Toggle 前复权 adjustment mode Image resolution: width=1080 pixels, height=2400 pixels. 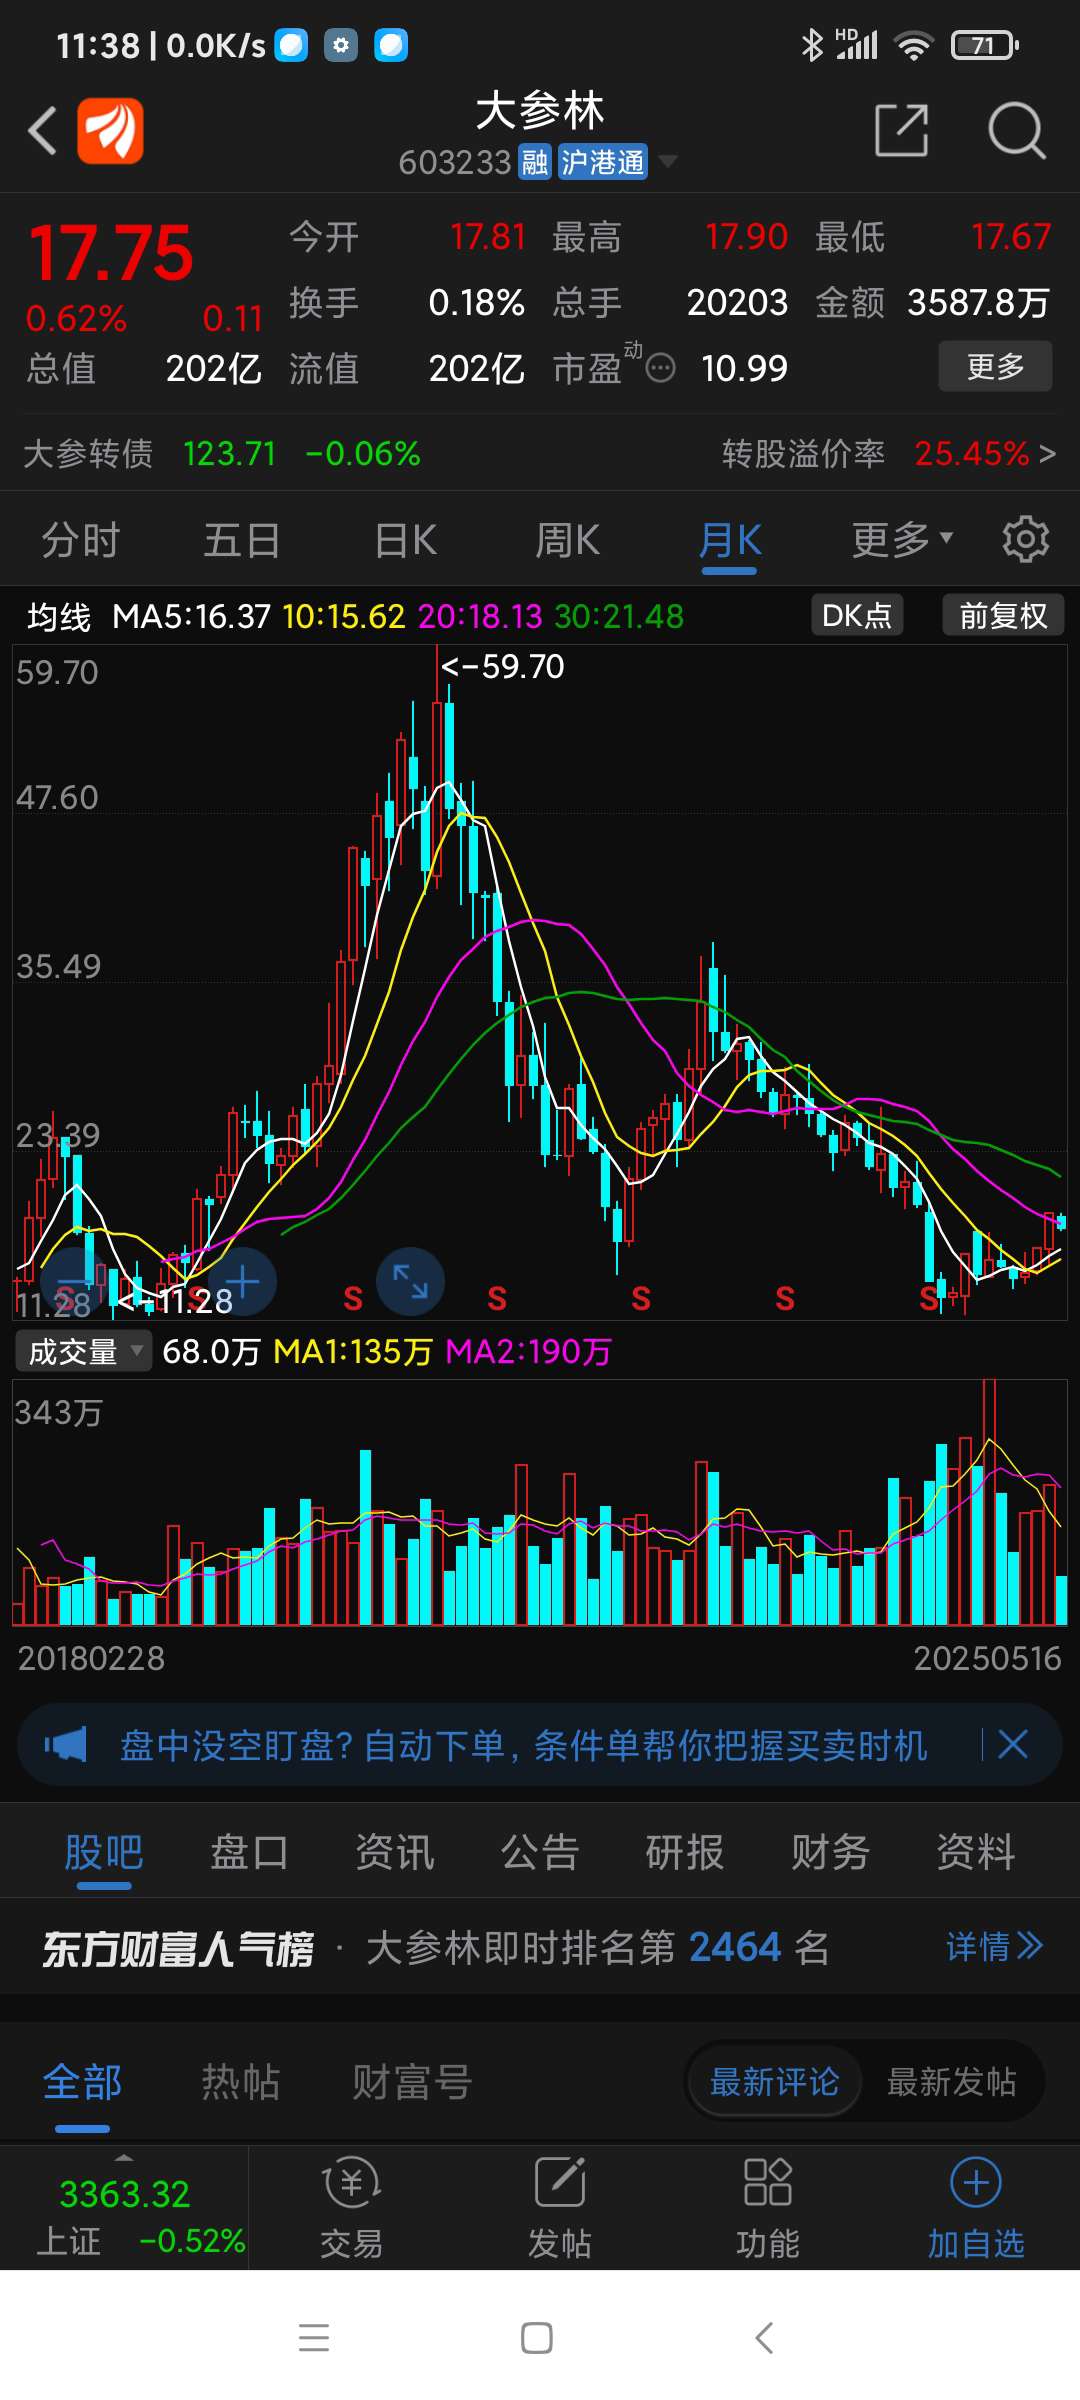tap(1003, 615)
